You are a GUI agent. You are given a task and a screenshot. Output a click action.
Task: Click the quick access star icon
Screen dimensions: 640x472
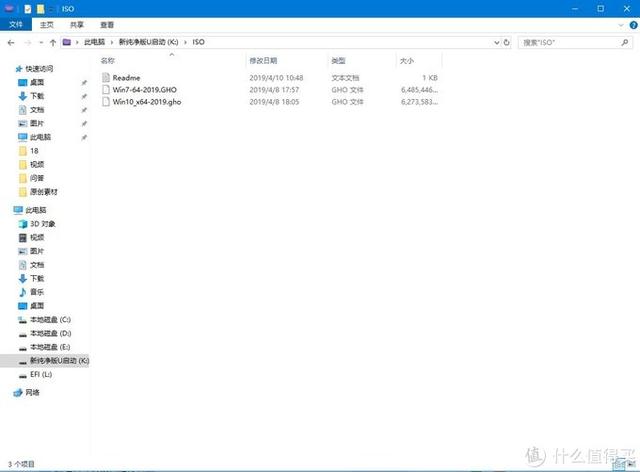pos(19,69)
